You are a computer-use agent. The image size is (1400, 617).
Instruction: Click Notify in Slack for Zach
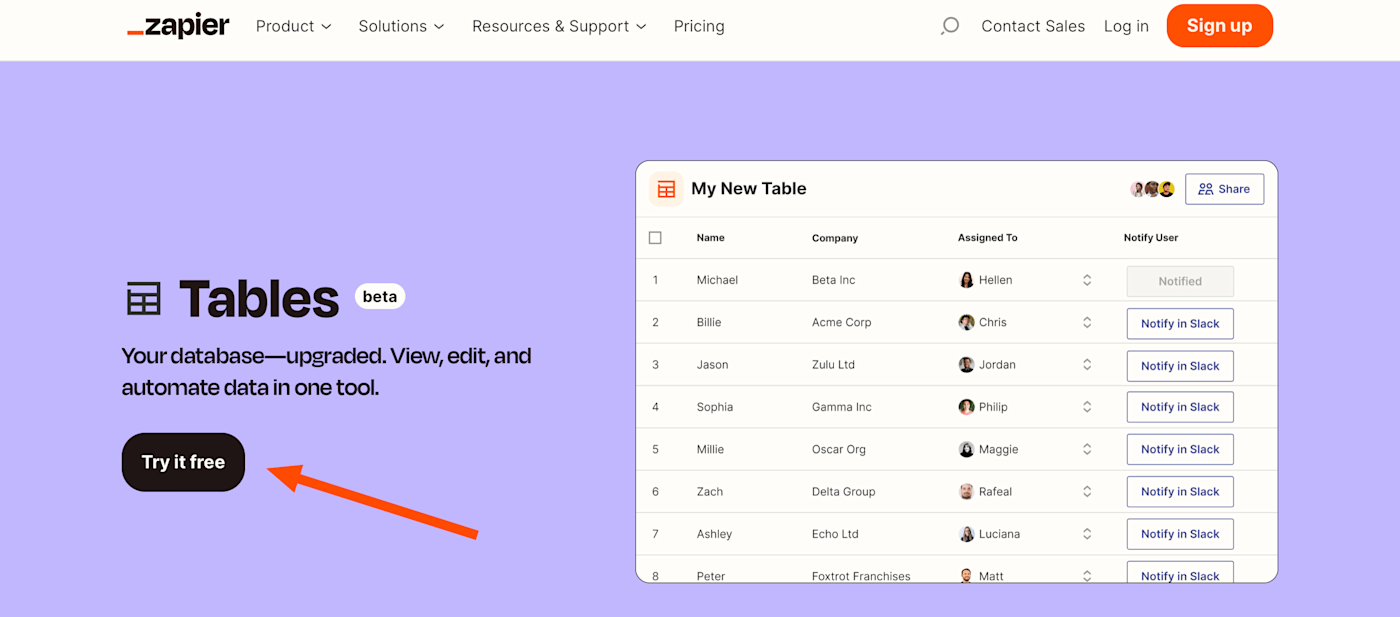click(1180, 492)
